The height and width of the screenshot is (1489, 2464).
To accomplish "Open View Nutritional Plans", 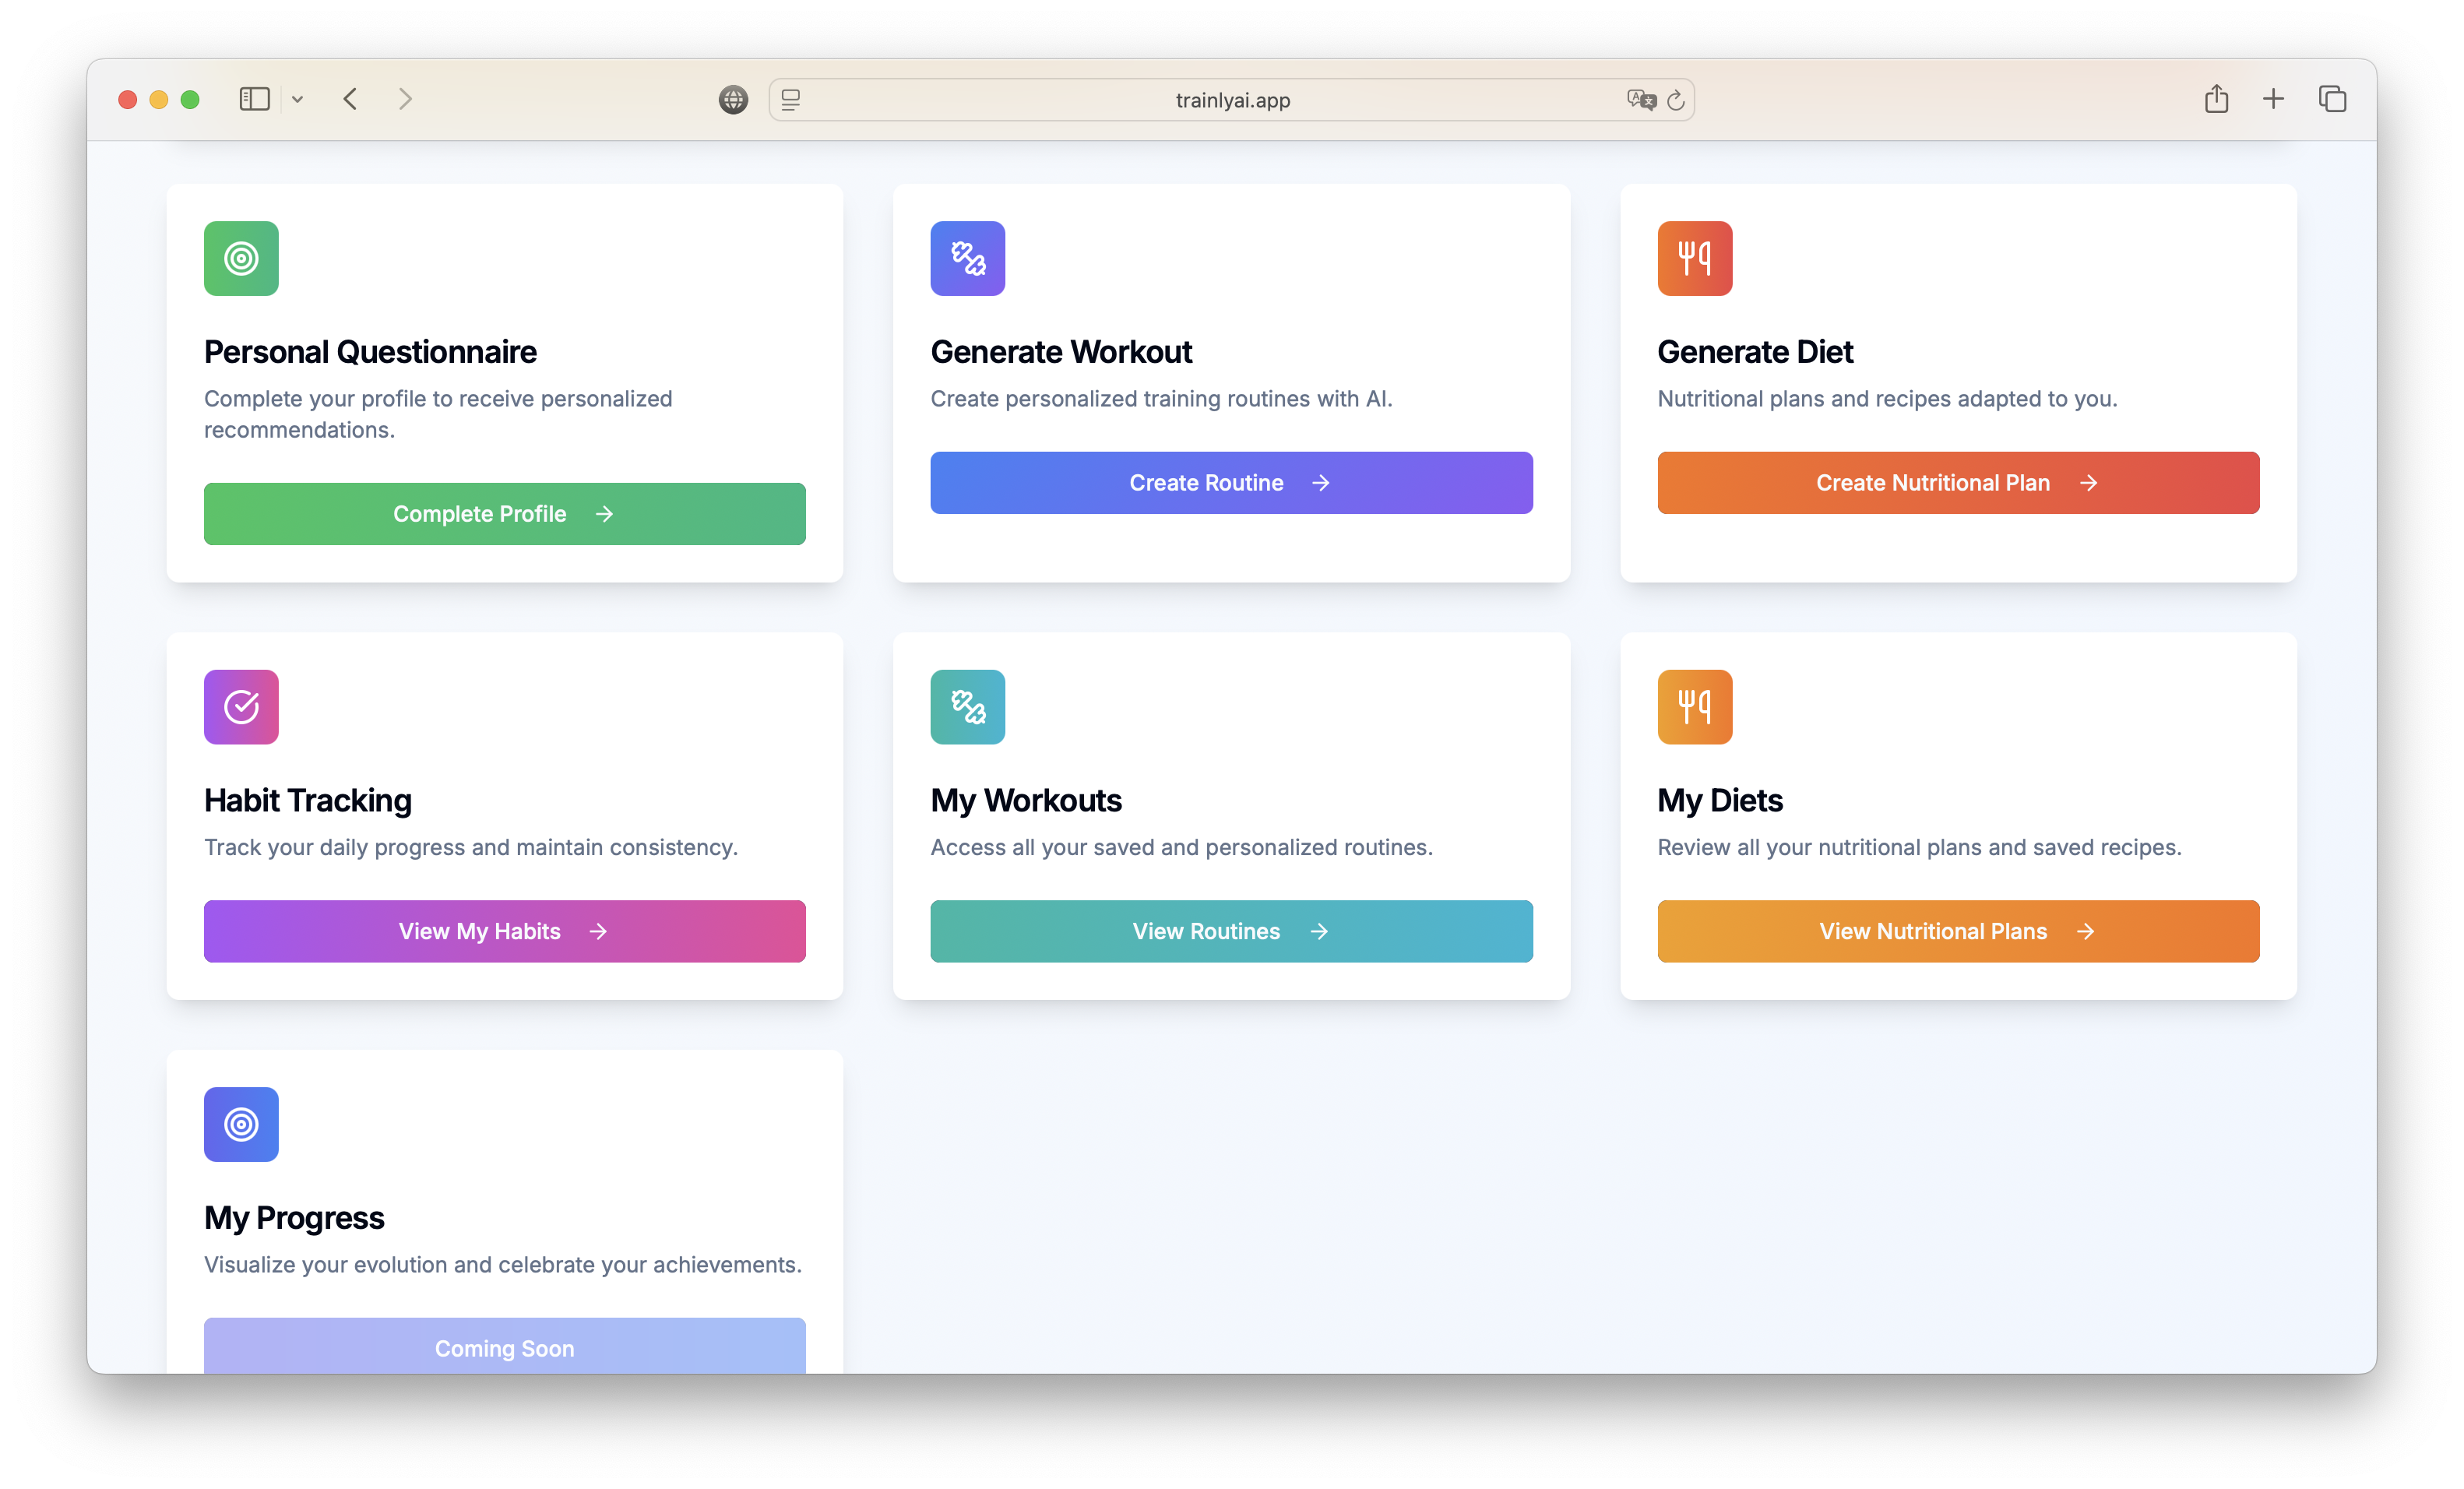I will click(x=1958, y=931).
